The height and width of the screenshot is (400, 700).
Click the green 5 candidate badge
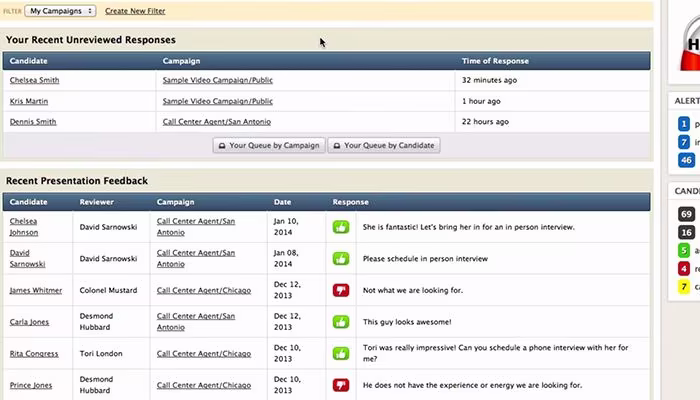(x=683, y=250)
